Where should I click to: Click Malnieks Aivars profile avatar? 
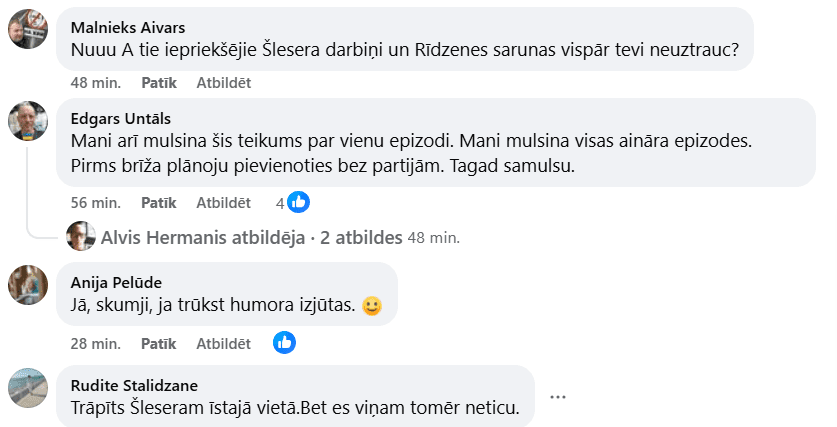click(28, 29)
